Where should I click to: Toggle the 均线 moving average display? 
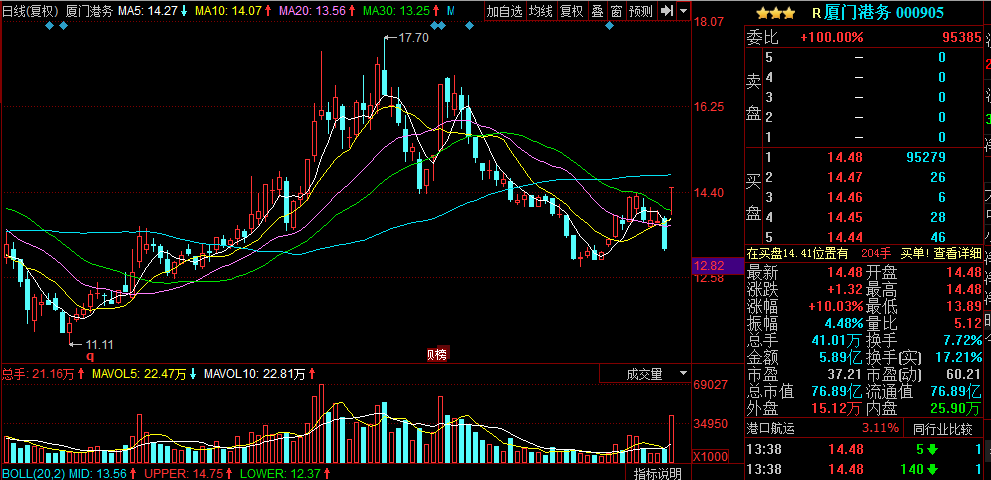point(540,11)
